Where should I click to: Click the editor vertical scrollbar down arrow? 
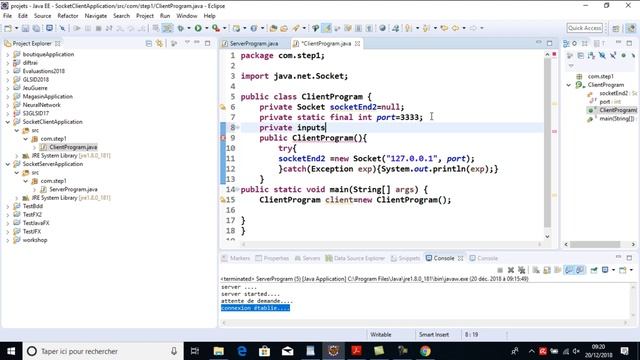(547, 236)
